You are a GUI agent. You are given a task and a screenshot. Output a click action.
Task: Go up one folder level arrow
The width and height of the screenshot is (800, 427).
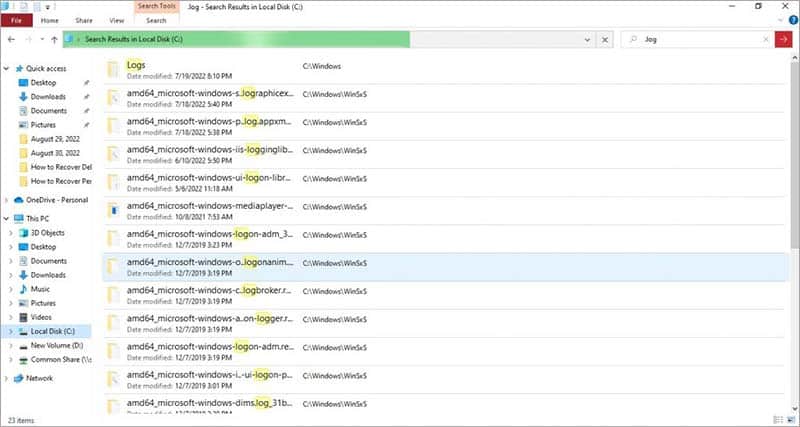54,39
